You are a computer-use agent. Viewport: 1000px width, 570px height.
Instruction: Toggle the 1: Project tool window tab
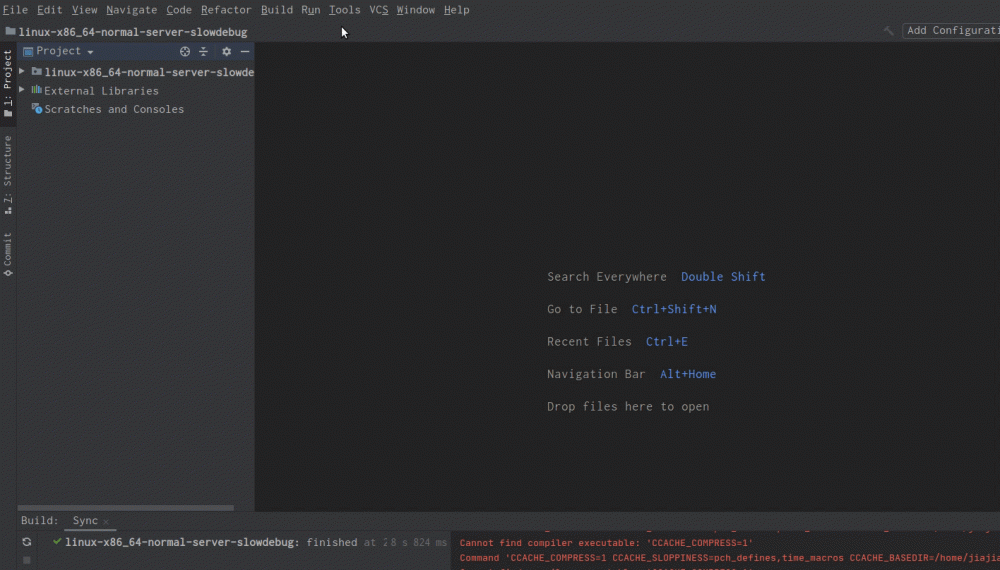pos(8,83)
